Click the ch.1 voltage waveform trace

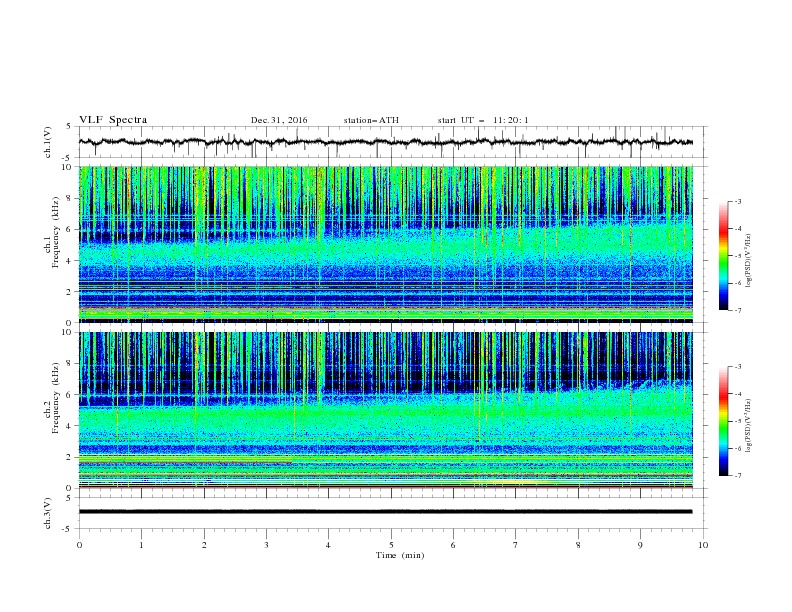385,142
